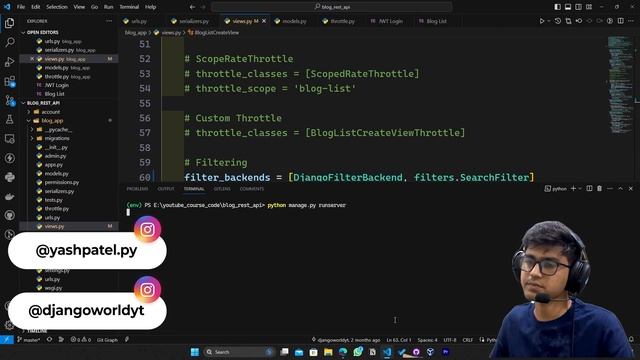Open the Terminal menu
Screen dimensions: 640x360
coord(129,7)
